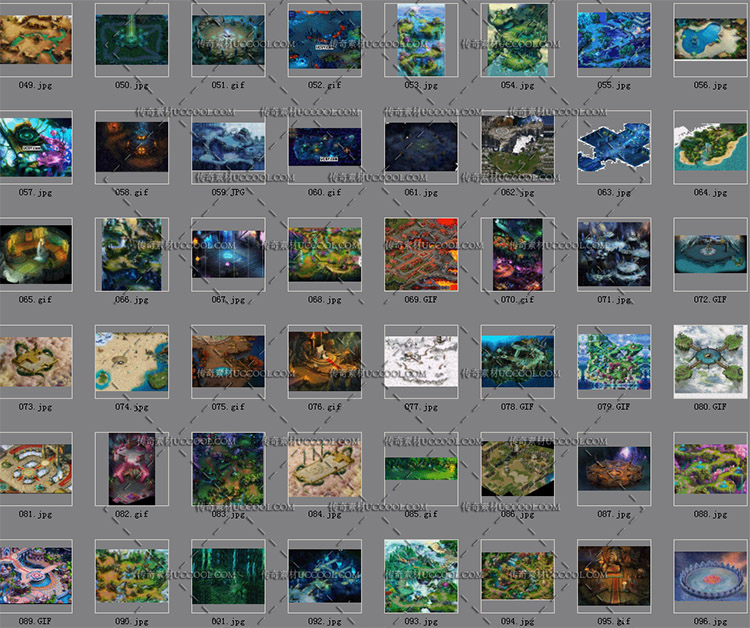Select the 080.GIF floating islands thumbnail
Viewport: 750px width, 628px height.
pos(710,362)
